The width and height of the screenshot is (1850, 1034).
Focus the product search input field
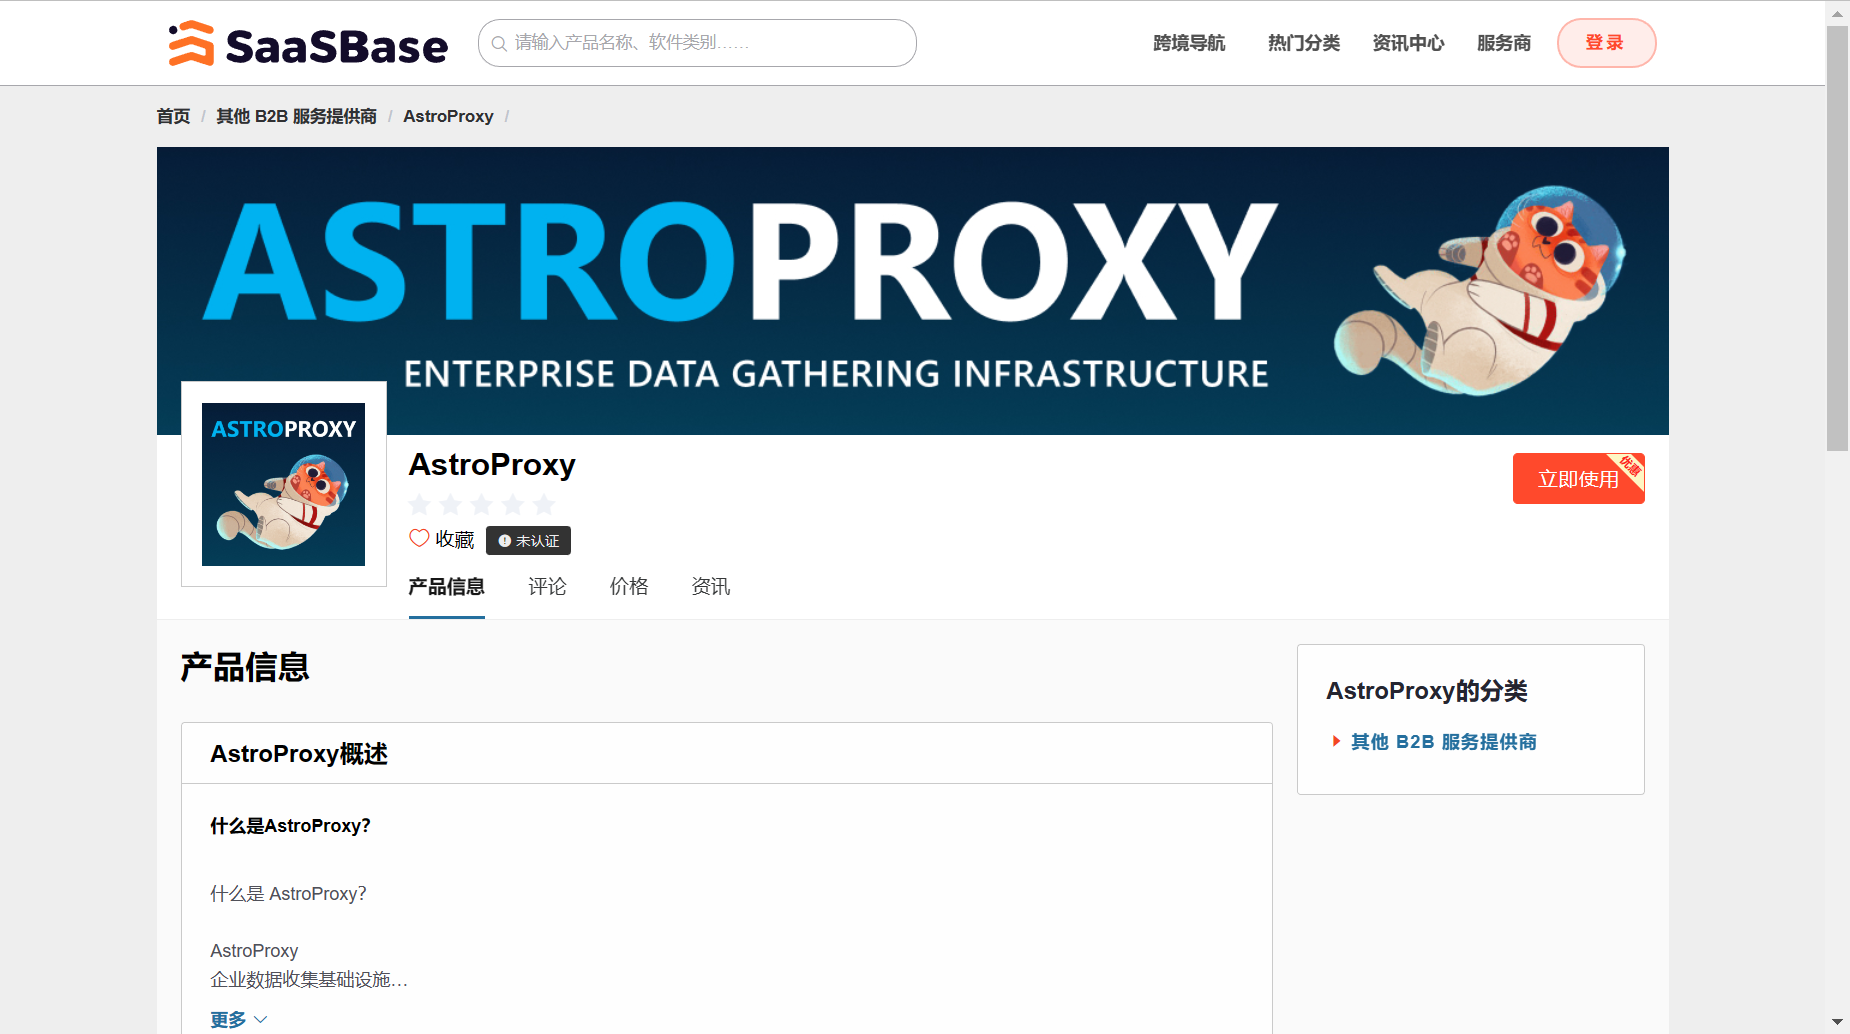(697, 43)
